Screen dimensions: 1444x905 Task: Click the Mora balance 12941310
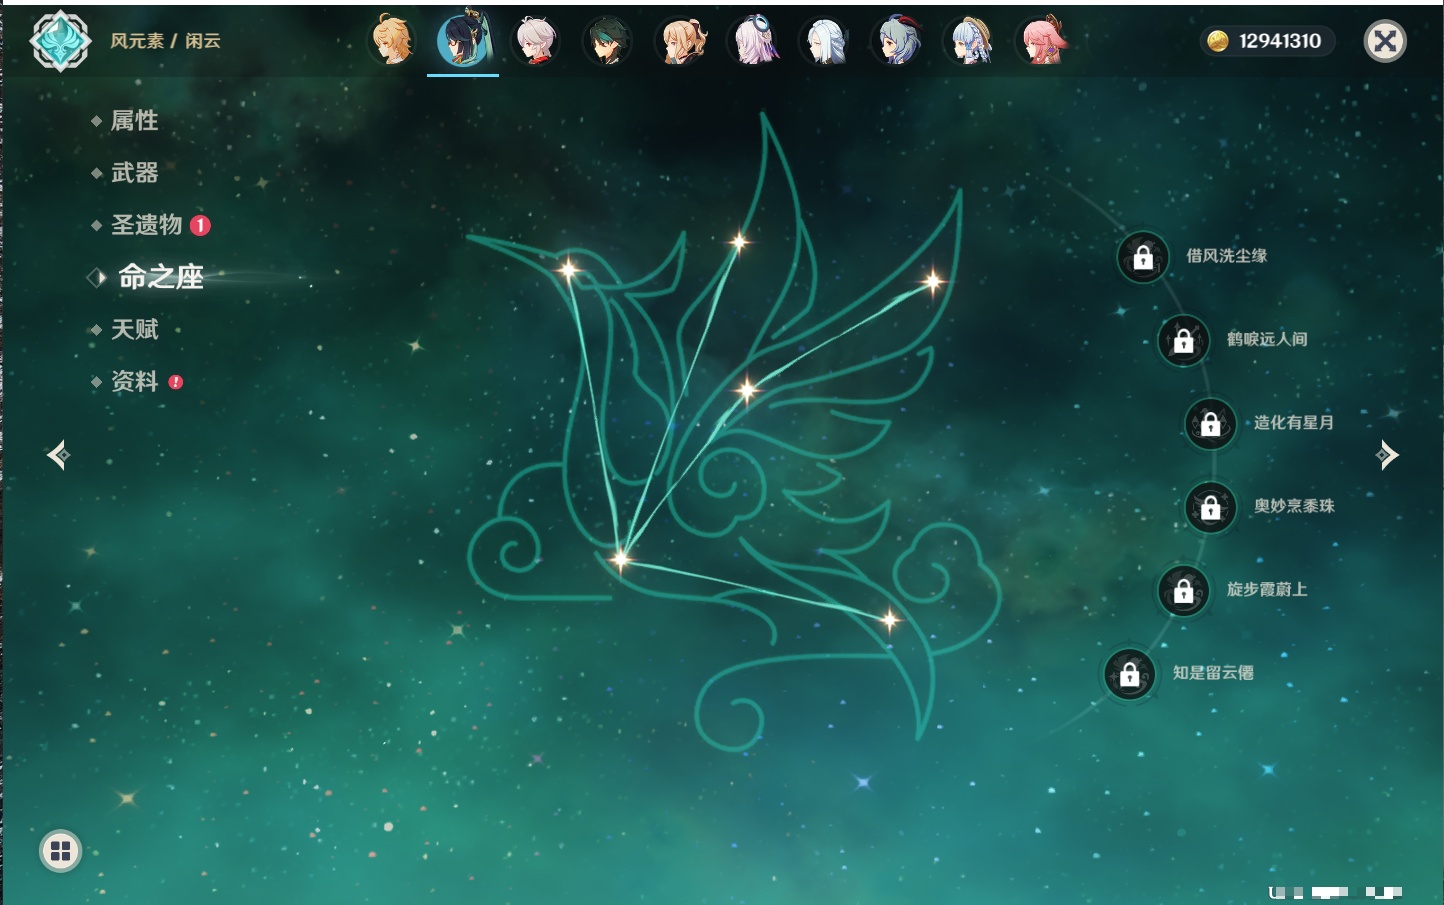[x=1280, y=41]
